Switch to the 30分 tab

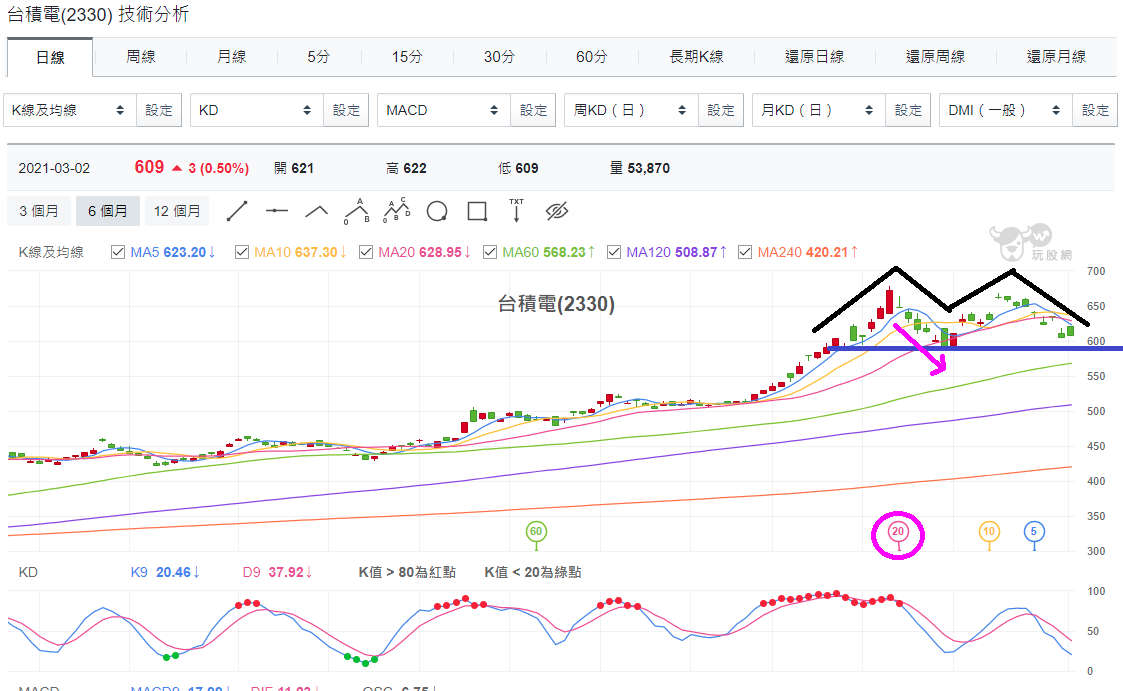499,57
